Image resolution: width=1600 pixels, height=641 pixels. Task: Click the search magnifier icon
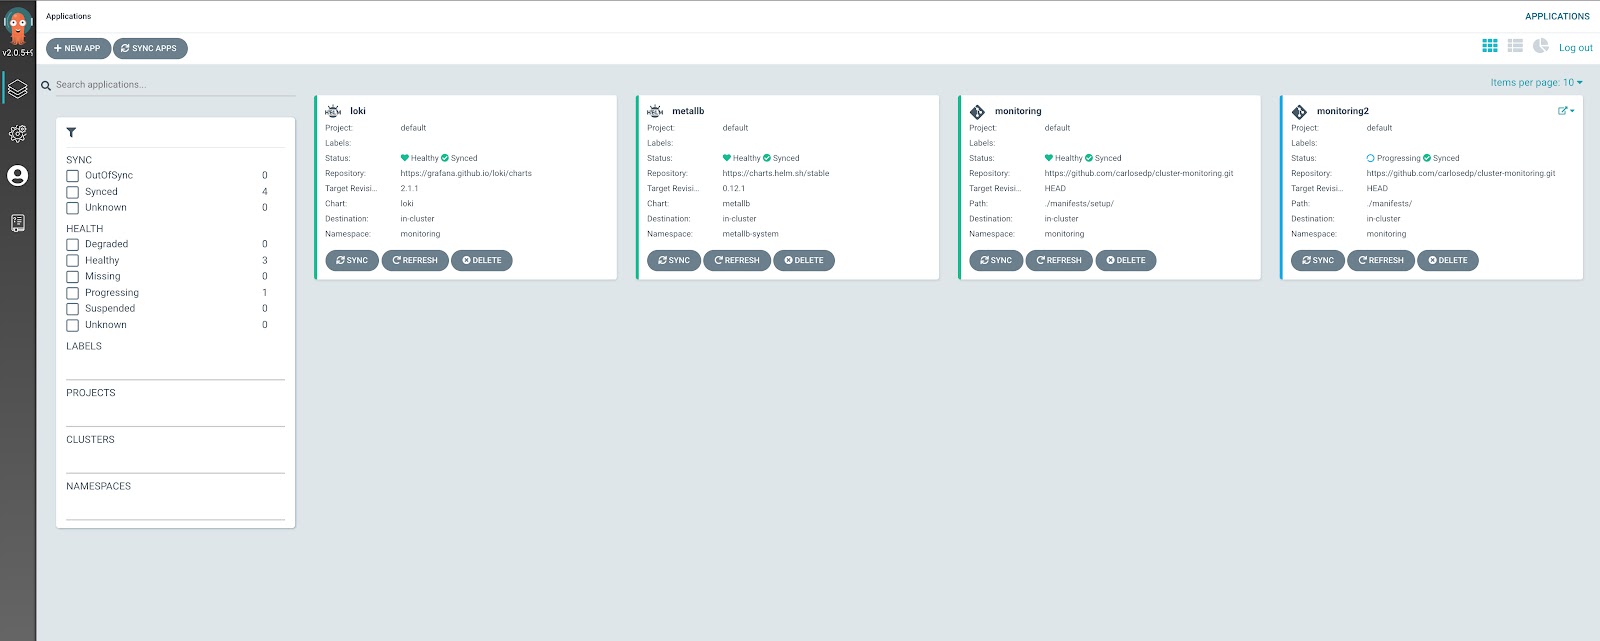click(46, 86)
